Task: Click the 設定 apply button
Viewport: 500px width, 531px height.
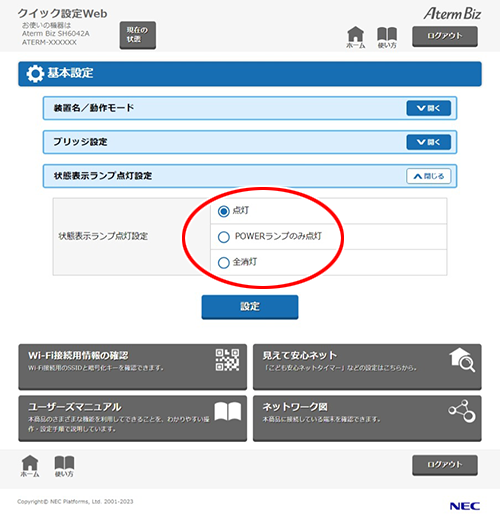Action: pos(250,307)
